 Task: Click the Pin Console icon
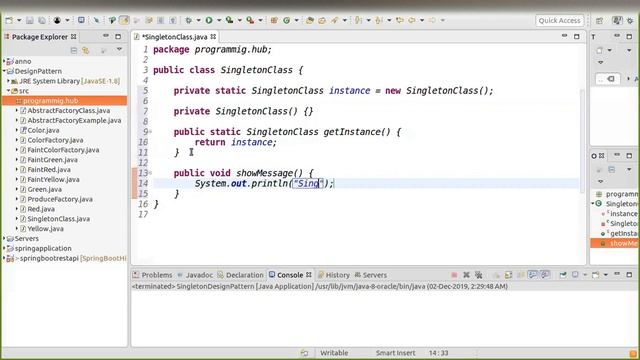point(563,275)
